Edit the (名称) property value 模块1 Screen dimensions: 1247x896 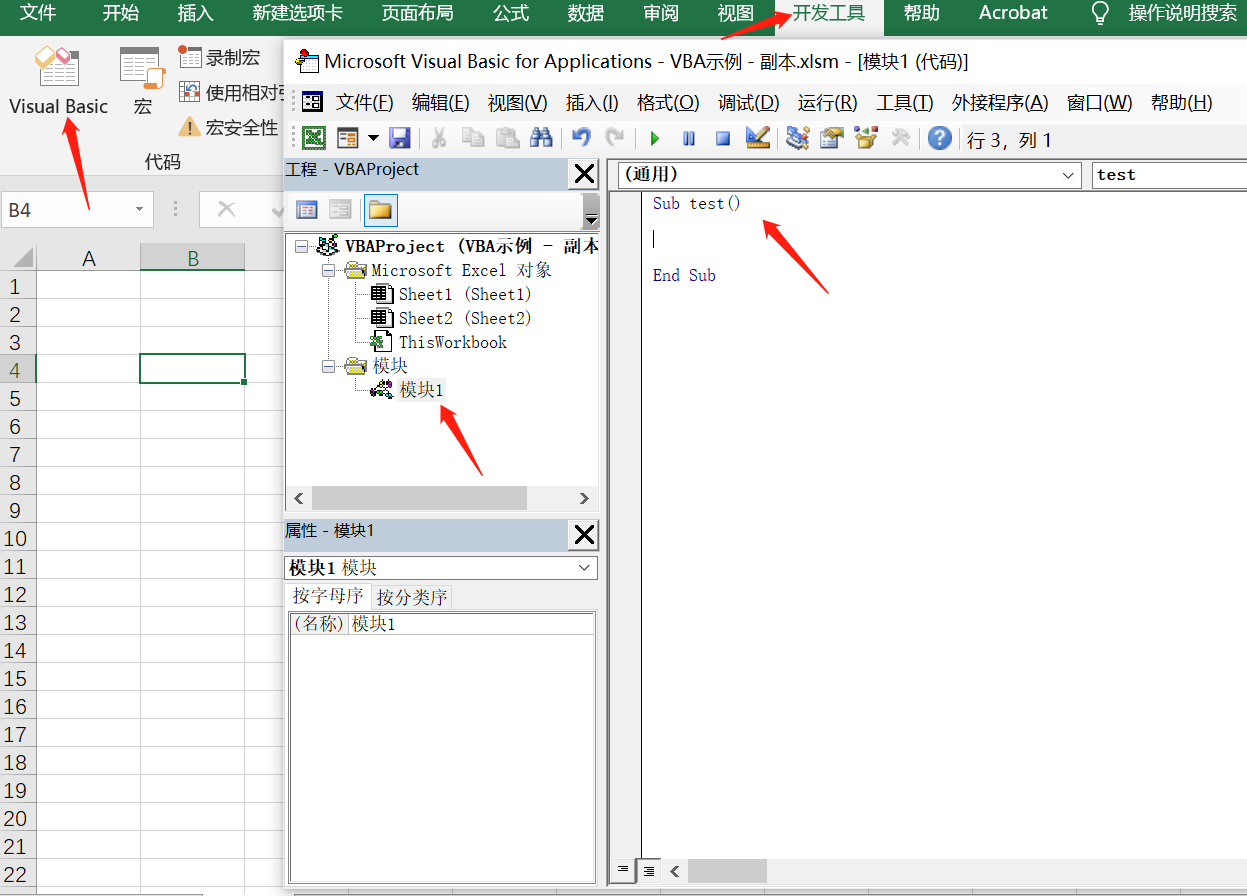(x=471, y=624)
